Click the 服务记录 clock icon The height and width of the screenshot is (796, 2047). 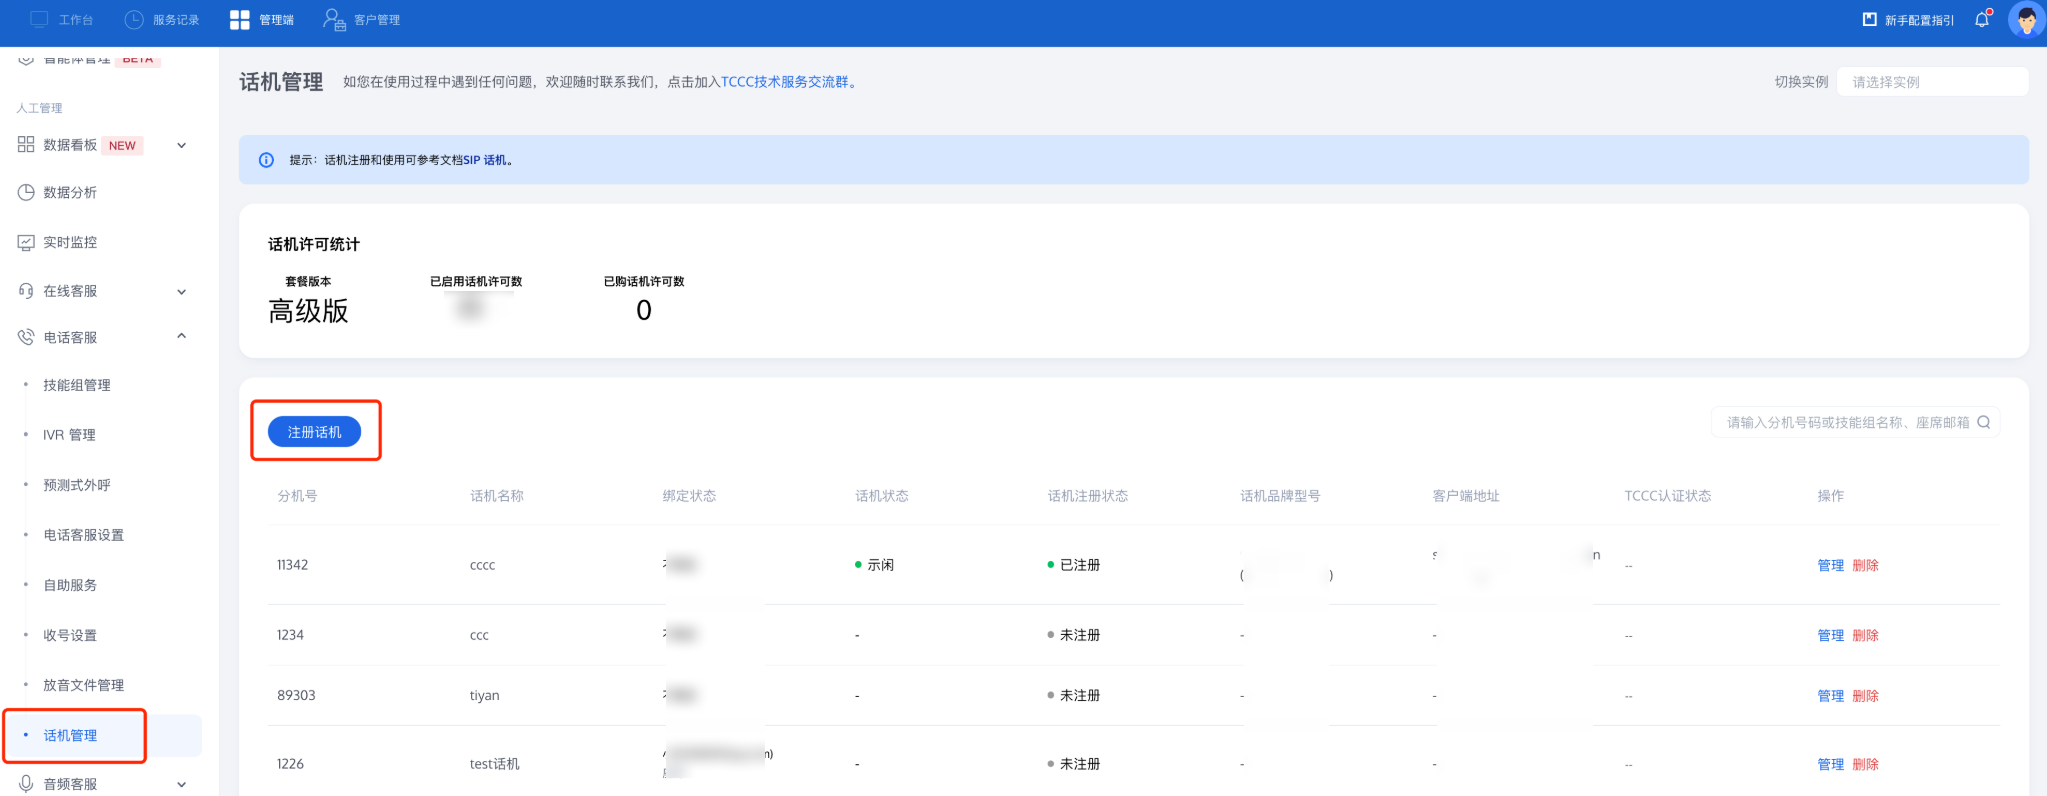click(134, 20)
